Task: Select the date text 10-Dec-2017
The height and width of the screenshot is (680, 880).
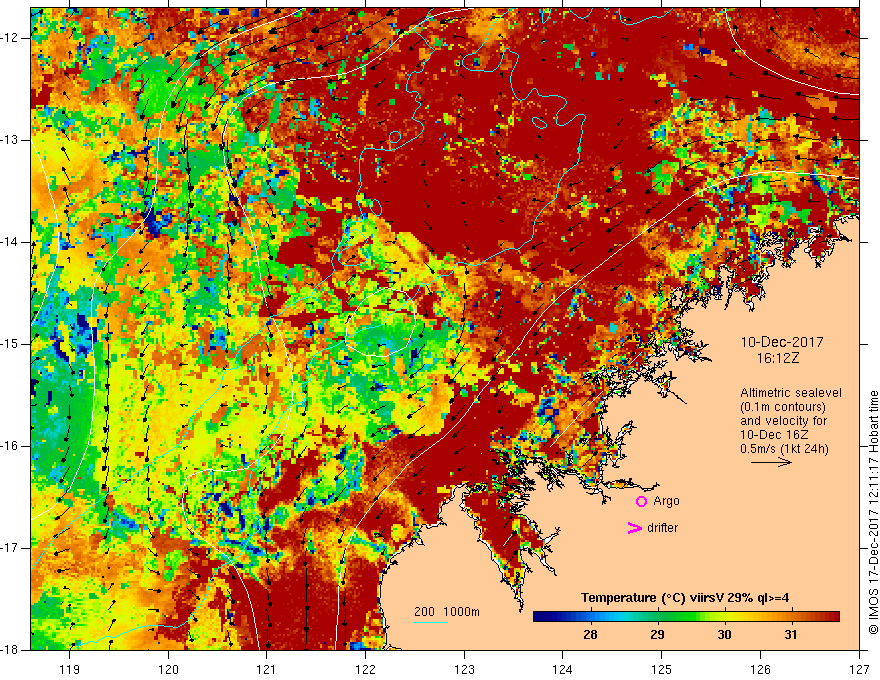Action: (782, 342)
